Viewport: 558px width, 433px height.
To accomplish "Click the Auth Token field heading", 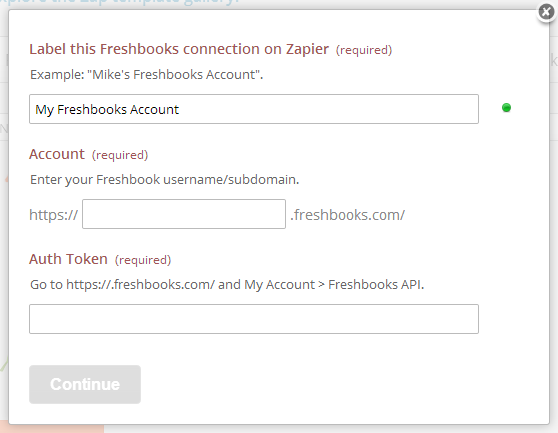I will click(68, 259).
